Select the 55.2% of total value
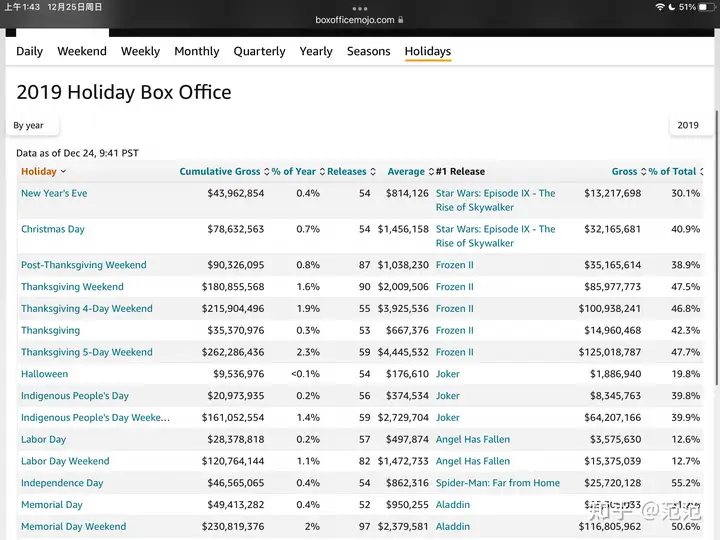The width and height of the screenshot is (720, 540). point(686,483)
